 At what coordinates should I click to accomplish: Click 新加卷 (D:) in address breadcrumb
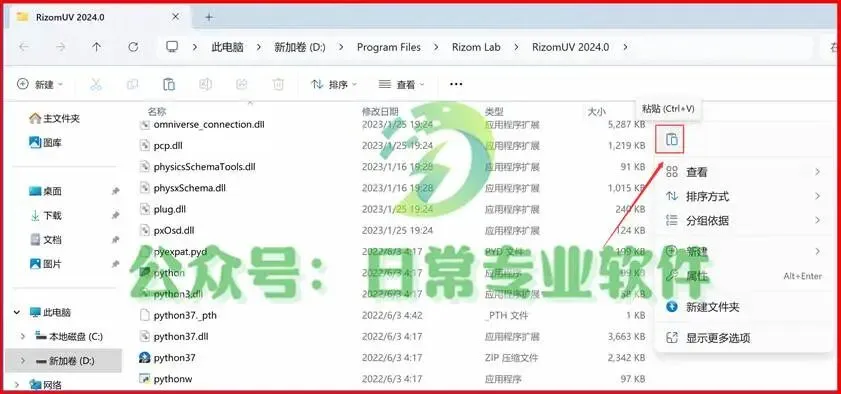(x=300, y=47)
